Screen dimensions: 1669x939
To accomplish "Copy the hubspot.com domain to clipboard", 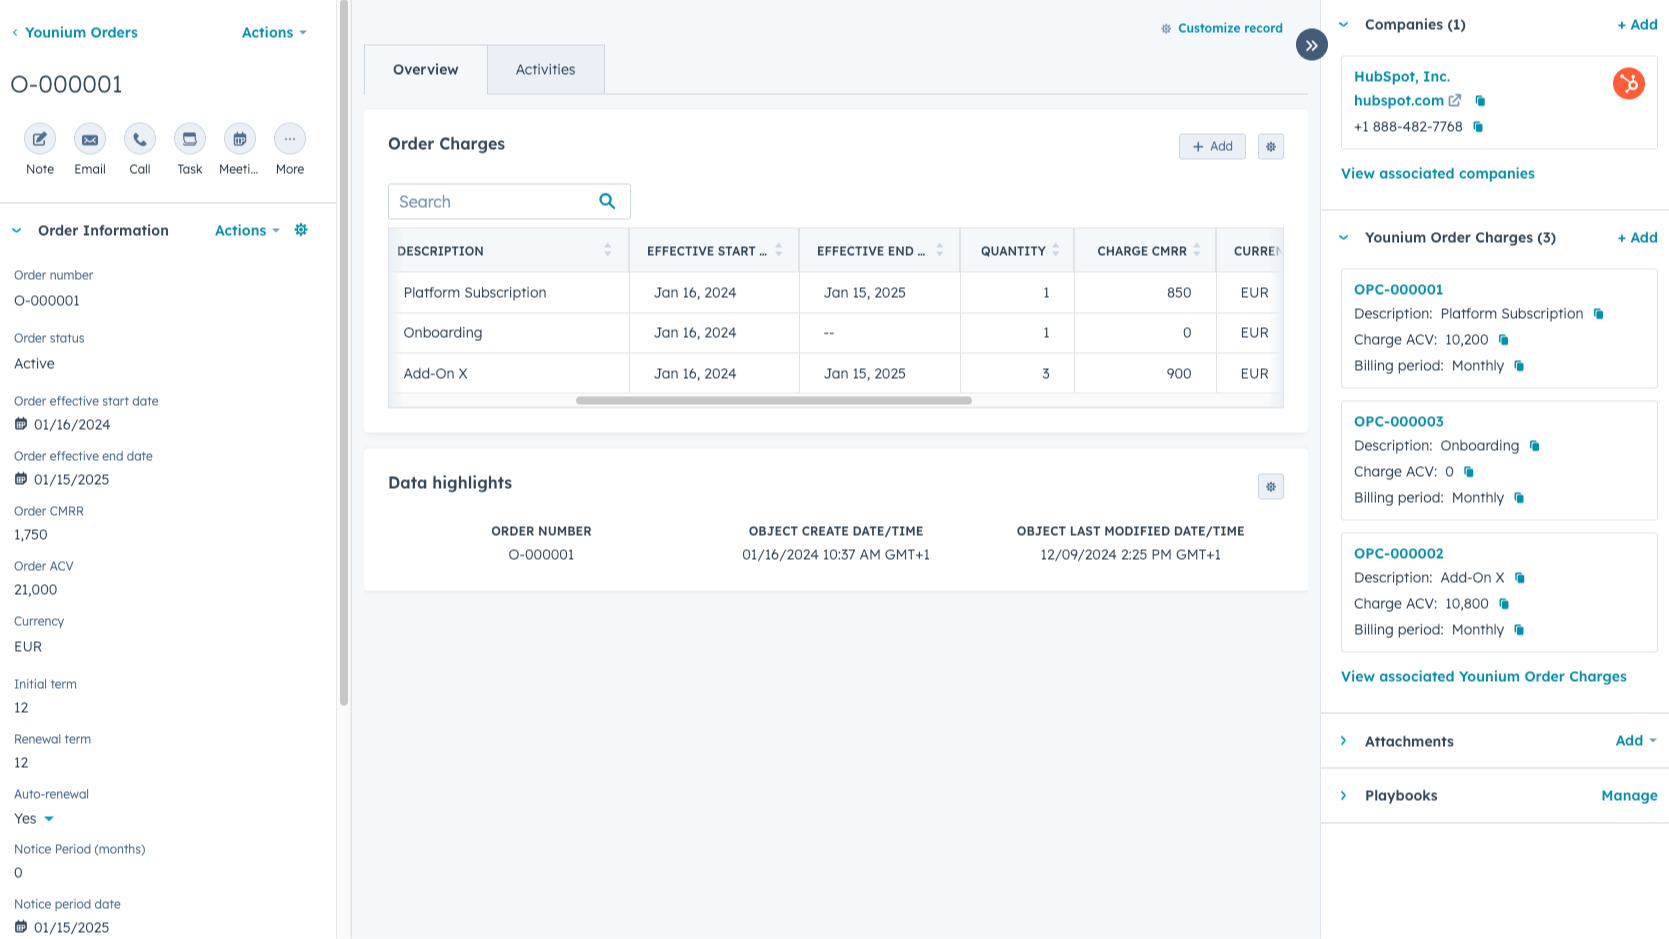I will coord(1480,101).
